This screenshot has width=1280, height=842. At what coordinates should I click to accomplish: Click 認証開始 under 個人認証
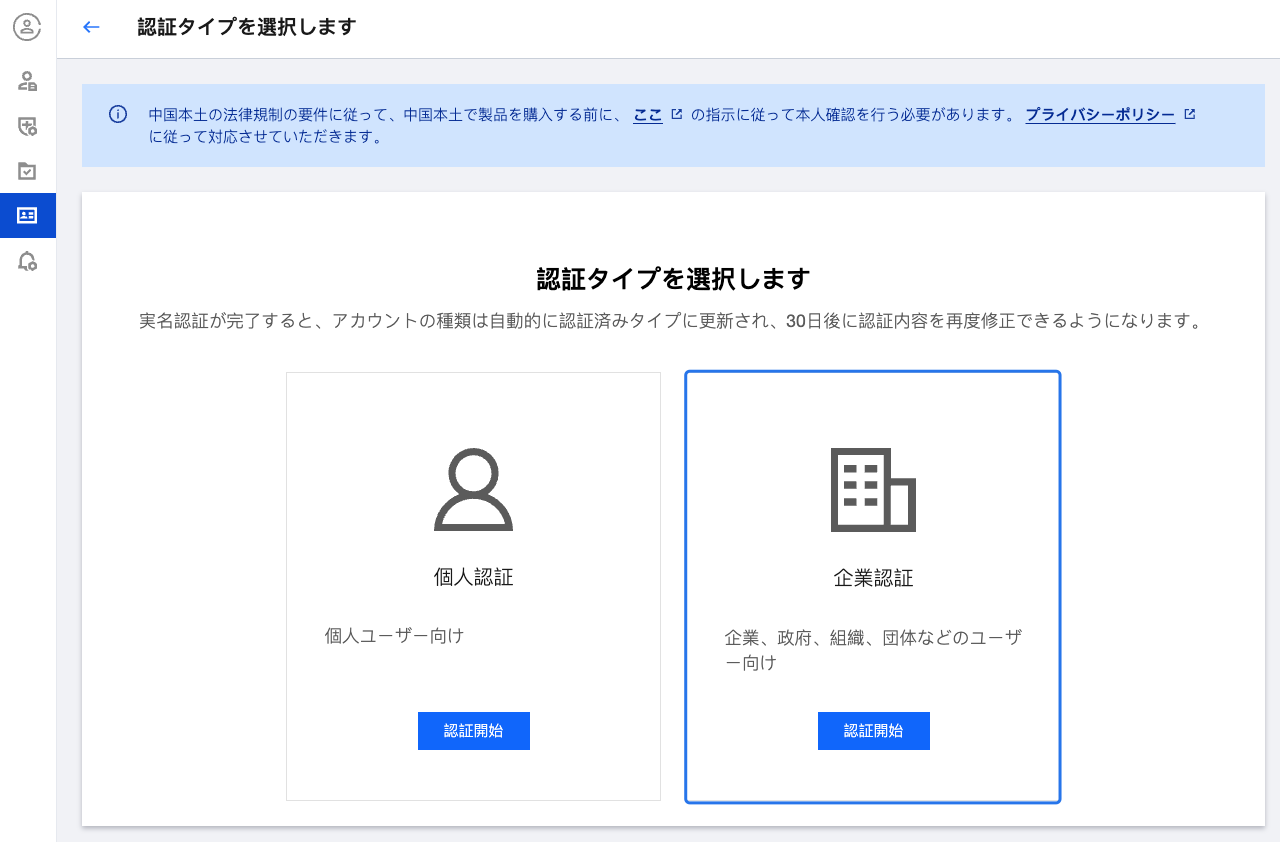474,731
